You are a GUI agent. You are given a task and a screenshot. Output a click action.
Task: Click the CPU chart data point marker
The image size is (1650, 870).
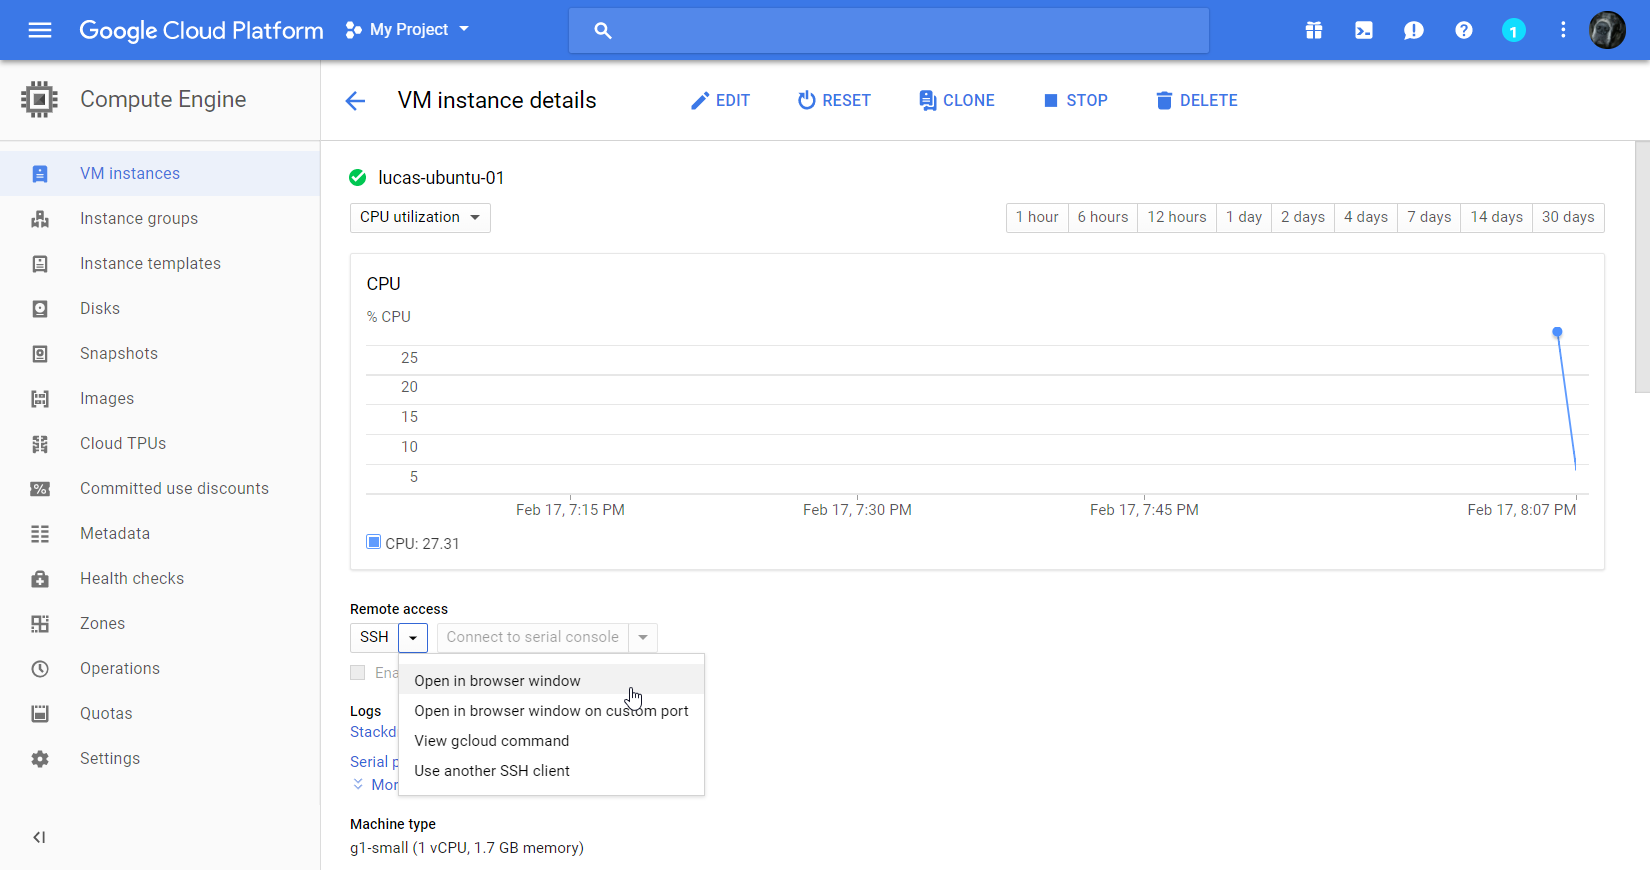[x=1557, y=332]
